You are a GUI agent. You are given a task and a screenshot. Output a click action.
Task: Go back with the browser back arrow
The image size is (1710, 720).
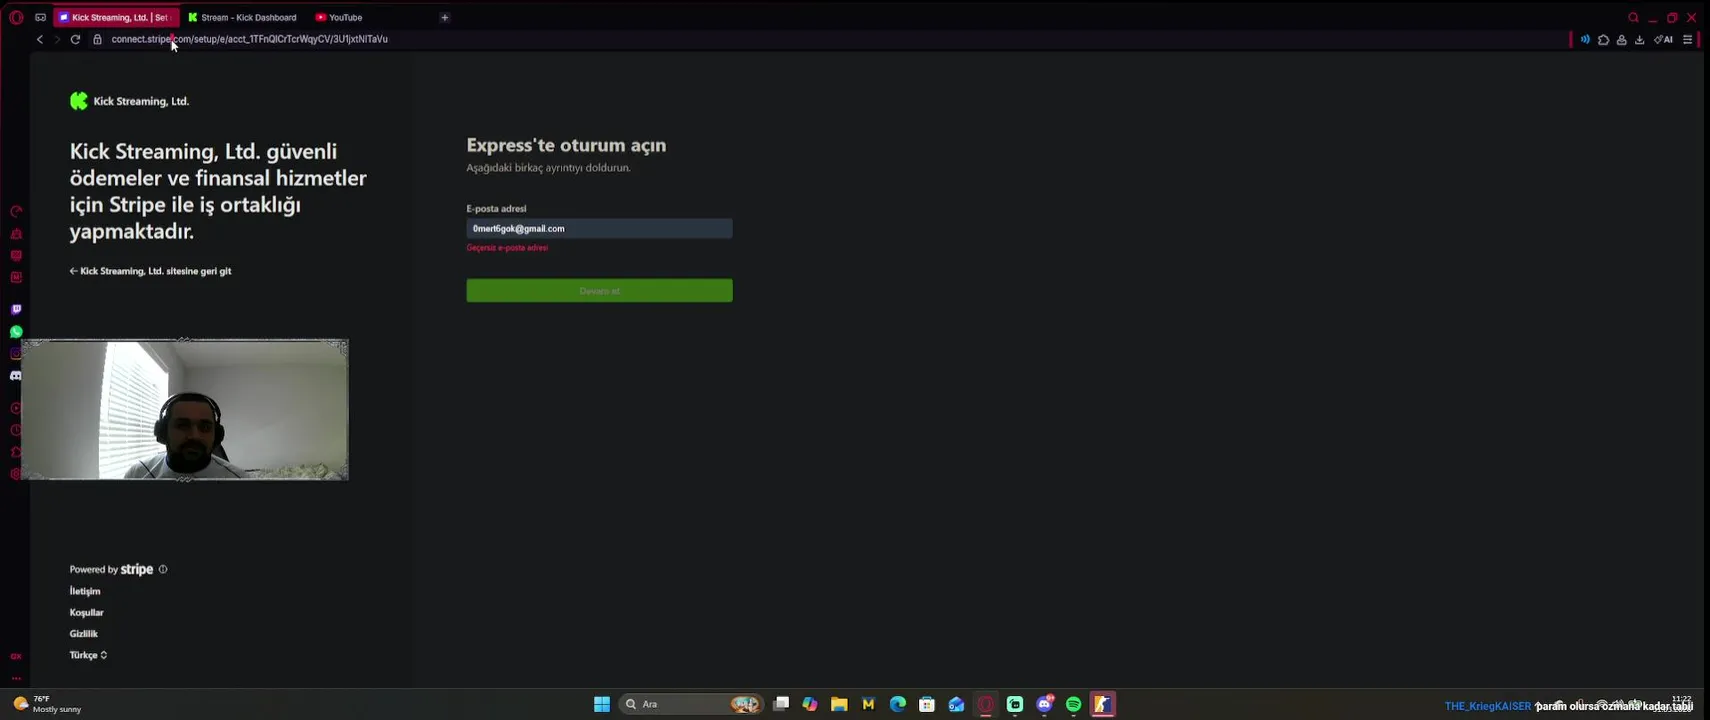(x=40, y=39)
